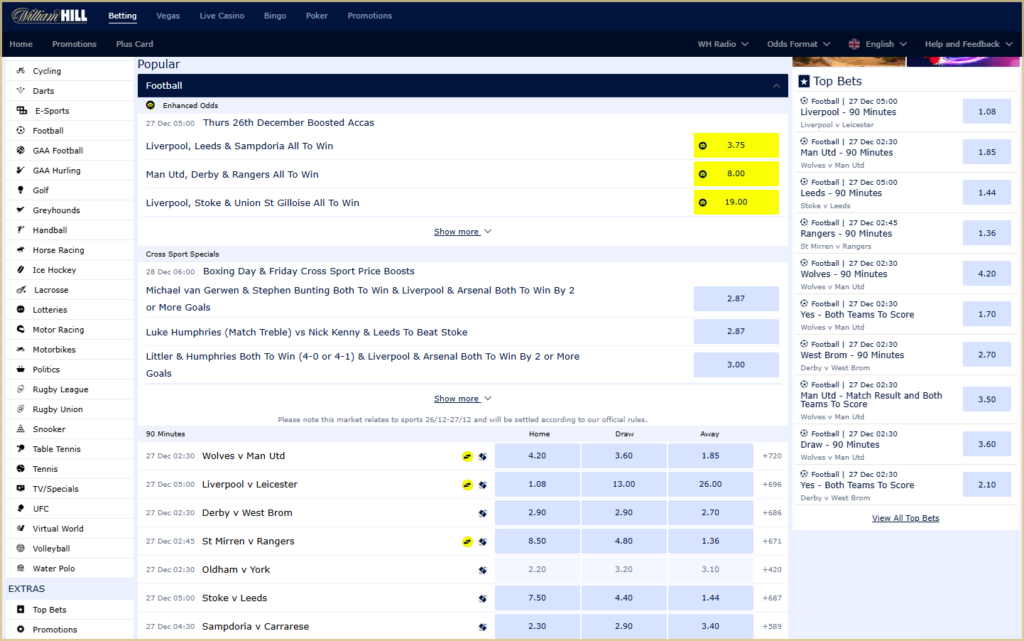Viewport: 1024px width, 641px height.
Task: Select 8.00 odds for Man Utd, Derby & Rangers
Action: tap(736, 174)
